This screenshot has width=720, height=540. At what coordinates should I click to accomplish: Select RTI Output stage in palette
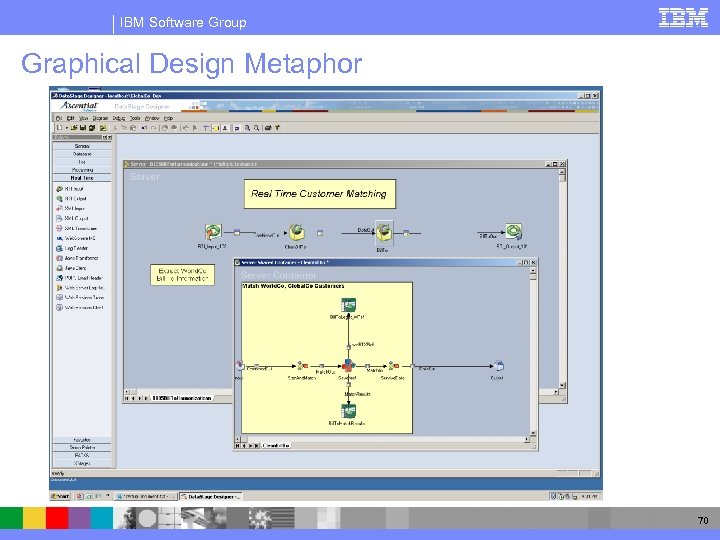point(71,199)
